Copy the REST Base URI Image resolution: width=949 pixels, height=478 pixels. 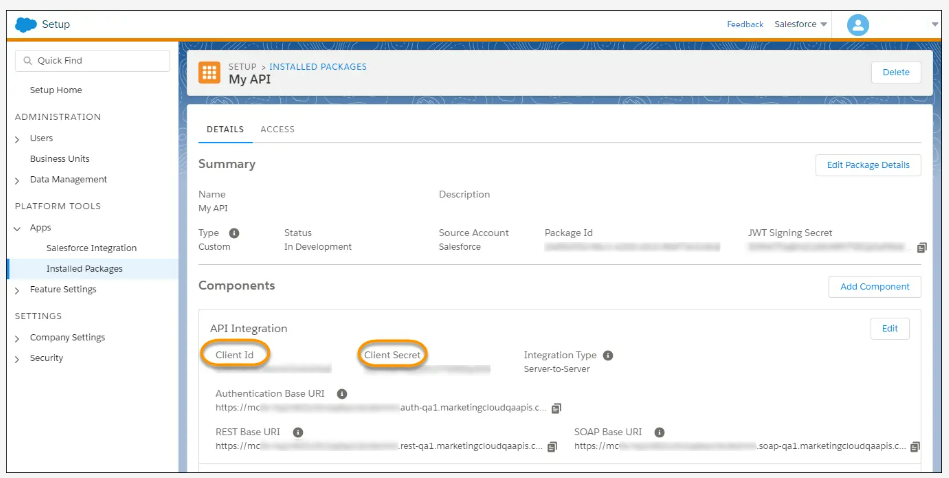point(552,447)
